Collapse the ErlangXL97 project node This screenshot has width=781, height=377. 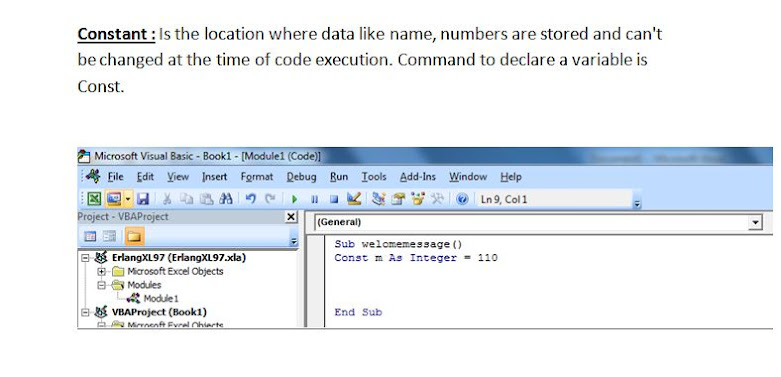click(85, 258)
